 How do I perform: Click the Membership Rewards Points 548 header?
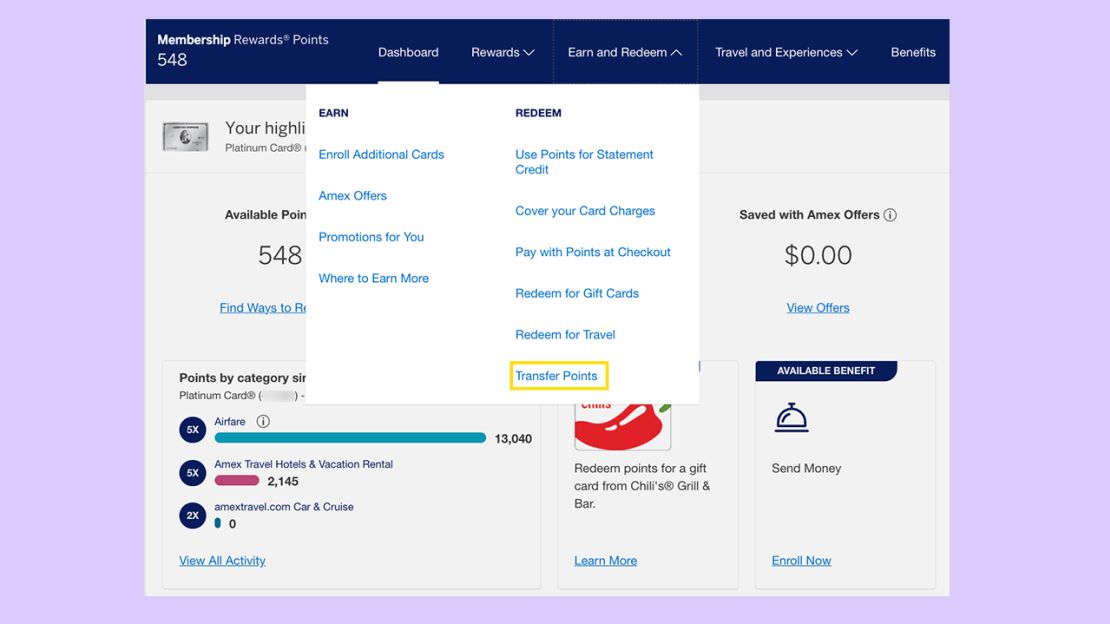pos(243,50)
